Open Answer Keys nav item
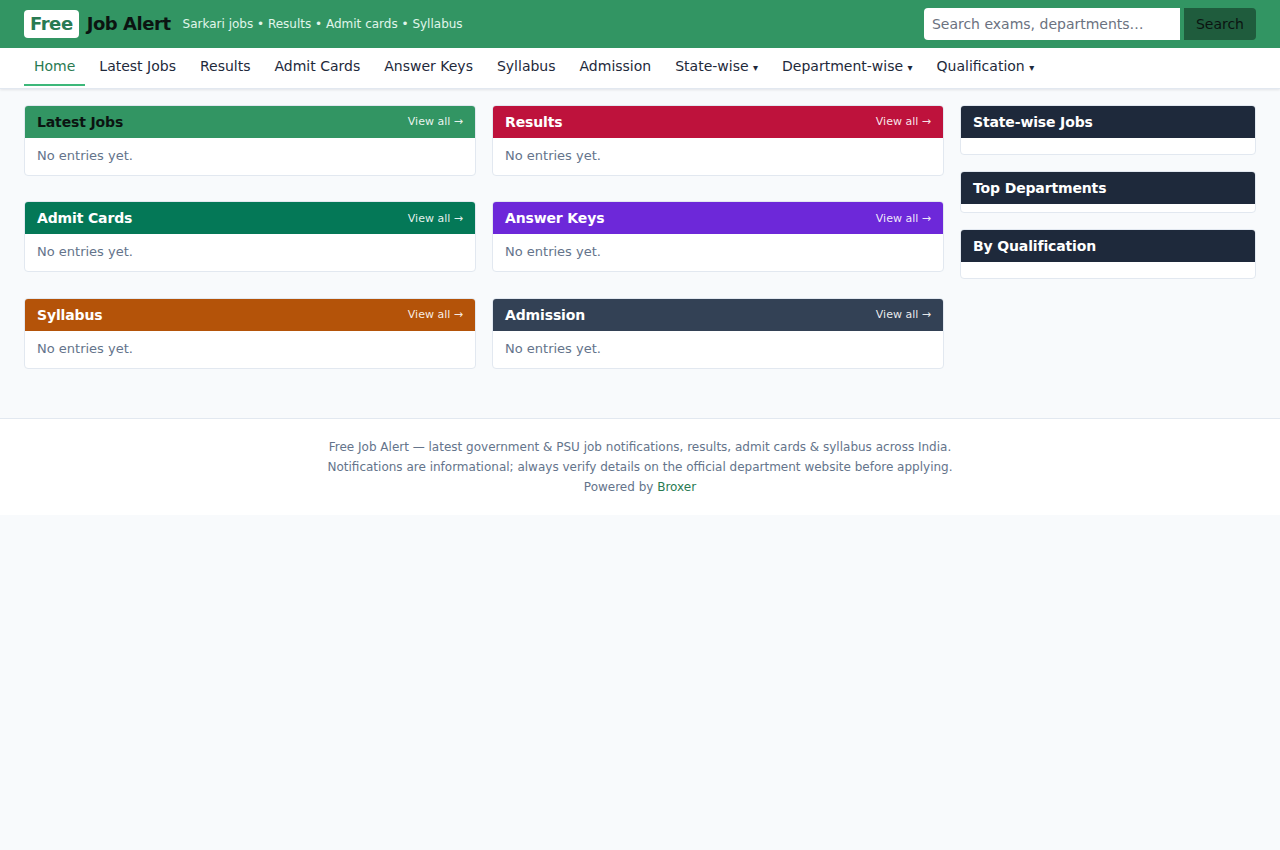1280x850 pixels. click(428, 66)
